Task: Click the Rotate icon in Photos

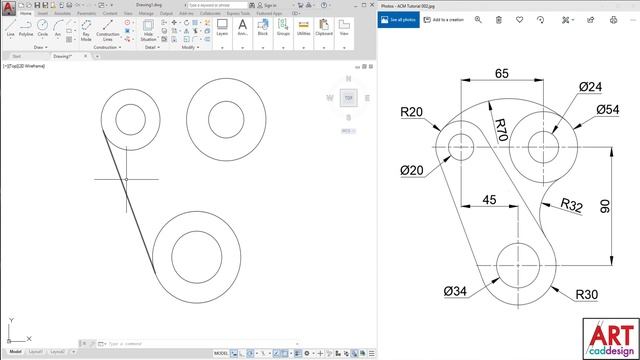Action: pos(540,20)
